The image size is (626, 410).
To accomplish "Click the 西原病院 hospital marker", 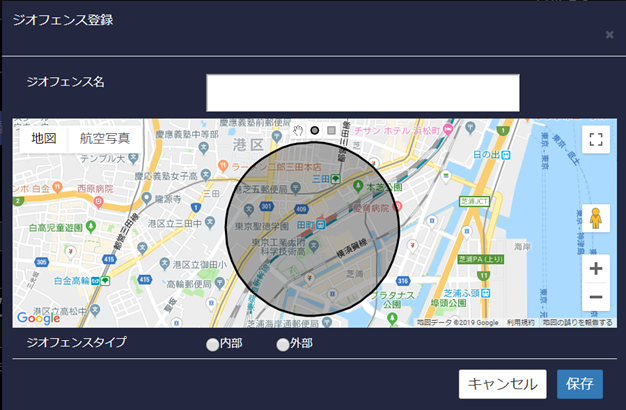I will (x=98, y=202).
